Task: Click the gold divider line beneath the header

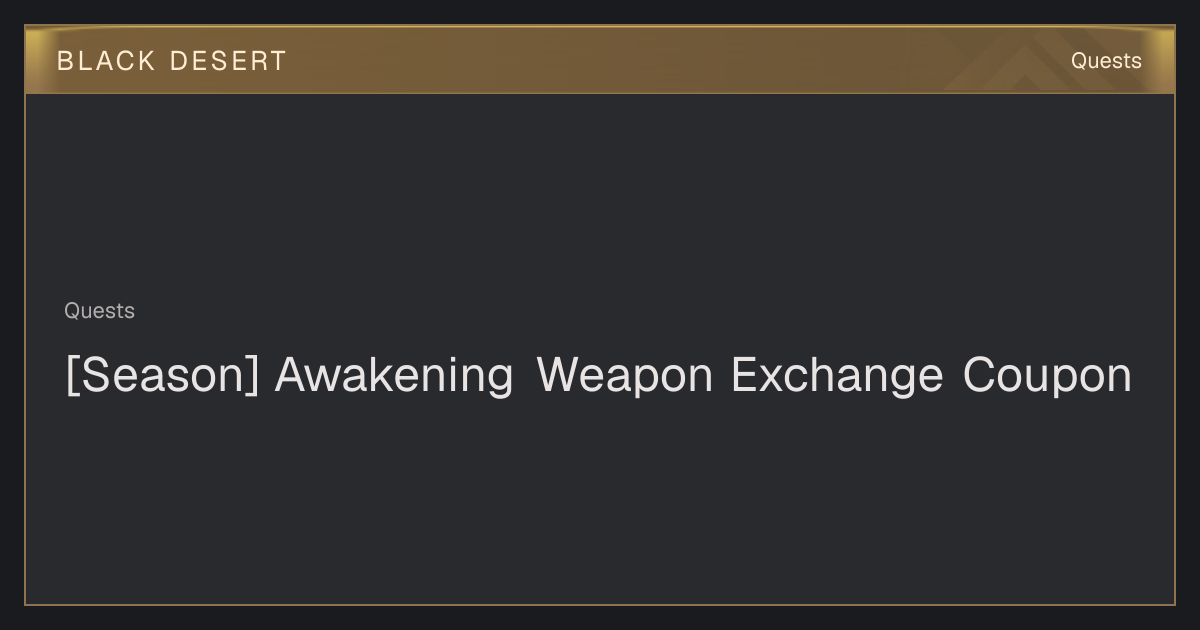Action: (x=600, y=93)
